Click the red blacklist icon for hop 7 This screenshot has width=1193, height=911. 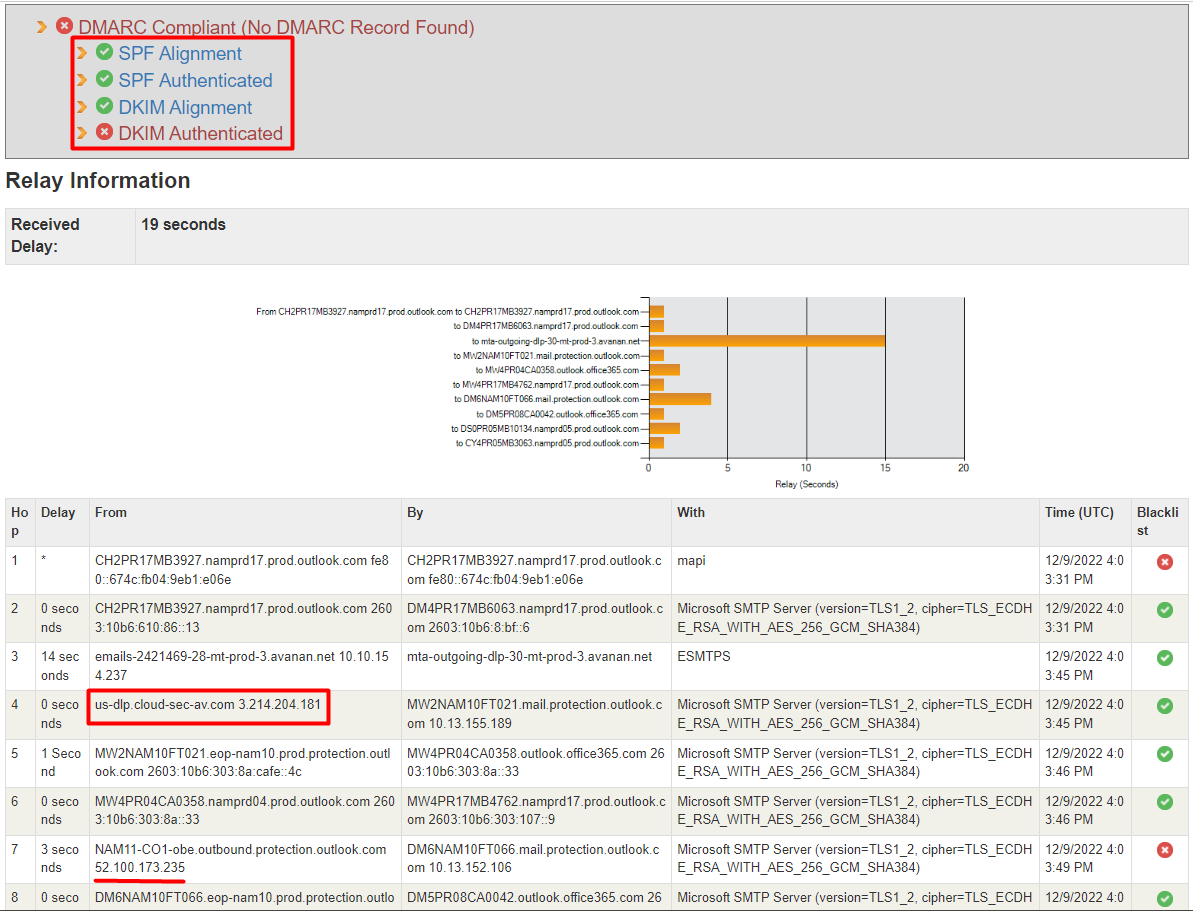[x=1164, y=850]
